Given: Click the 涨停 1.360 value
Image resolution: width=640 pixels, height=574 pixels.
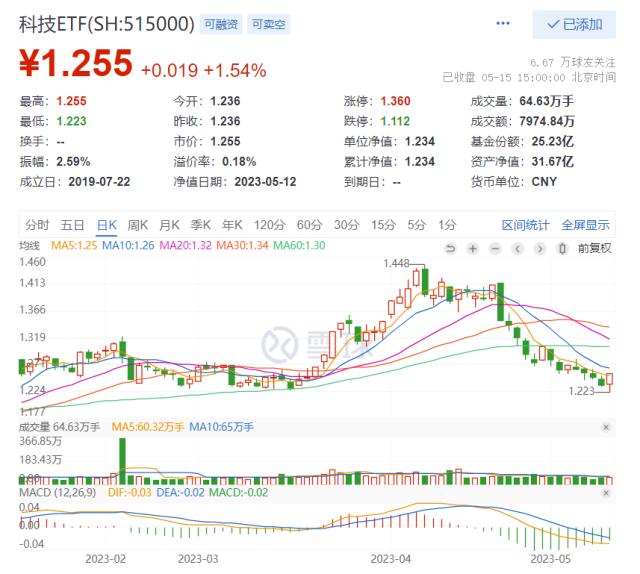Looking at the screenshot, I should pyautogui.click(x=396, y=101).
